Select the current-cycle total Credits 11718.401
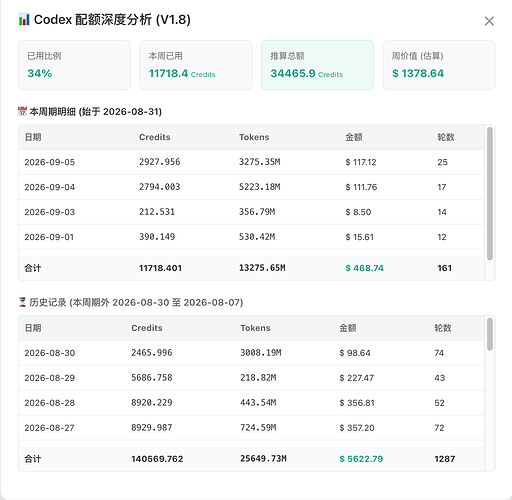 coord(160,268)
